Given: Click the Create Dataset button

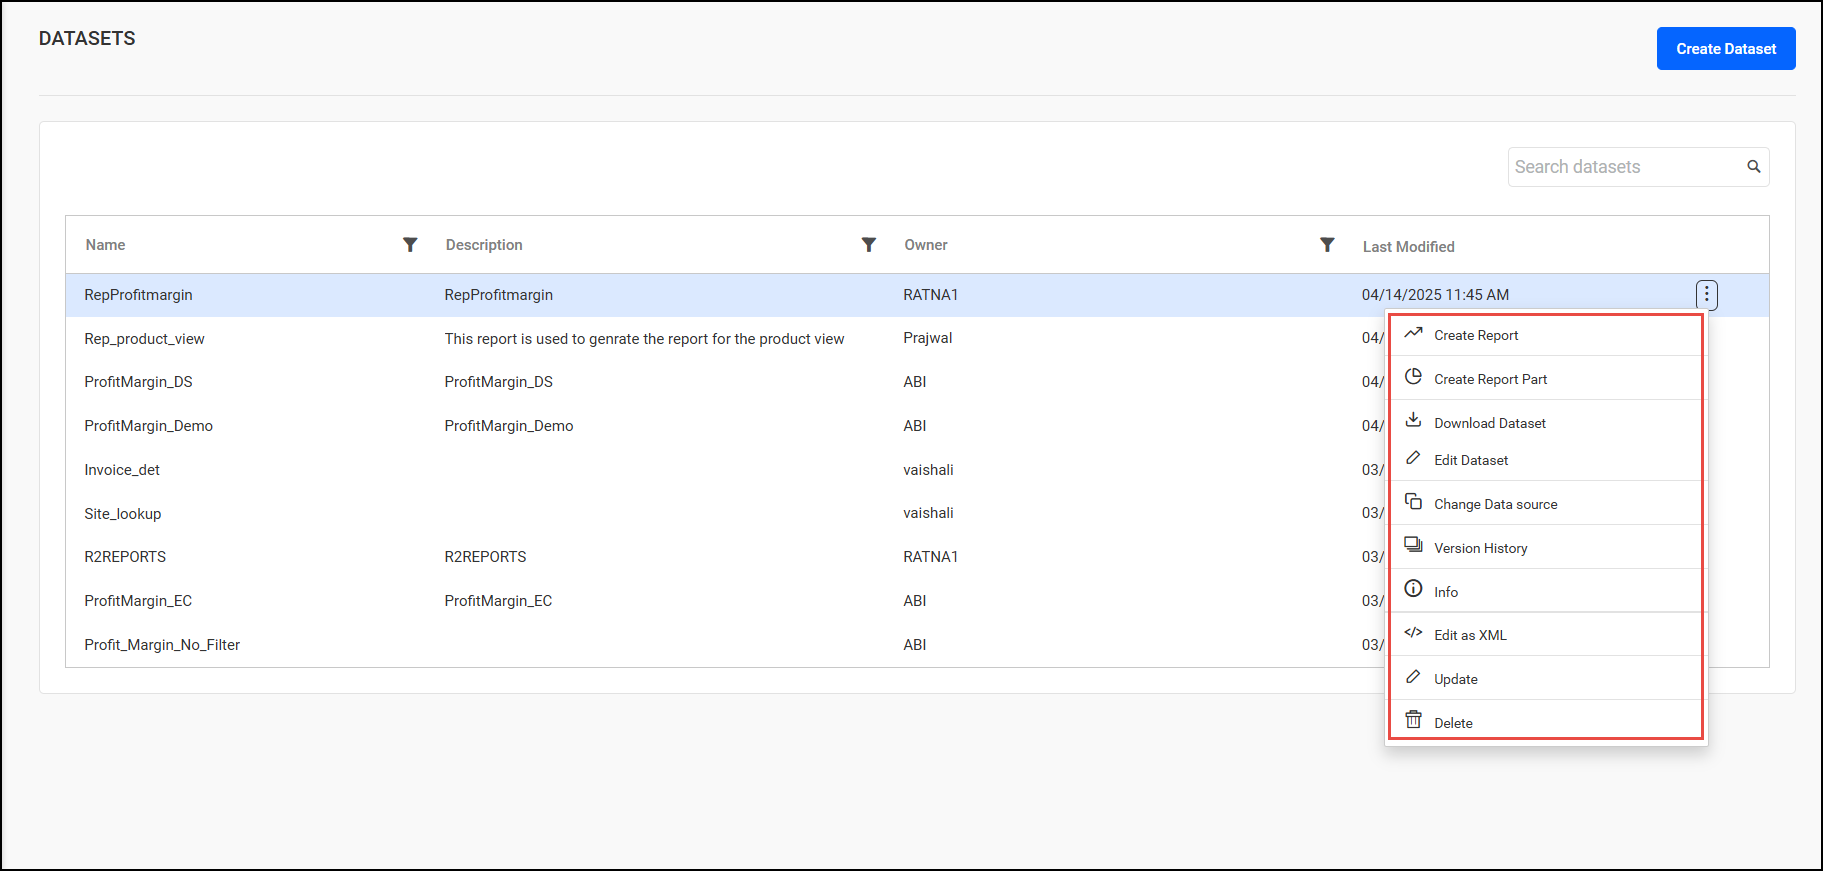Looking at the screenshot, I should pyautogui.click(x=1725, y=49).
